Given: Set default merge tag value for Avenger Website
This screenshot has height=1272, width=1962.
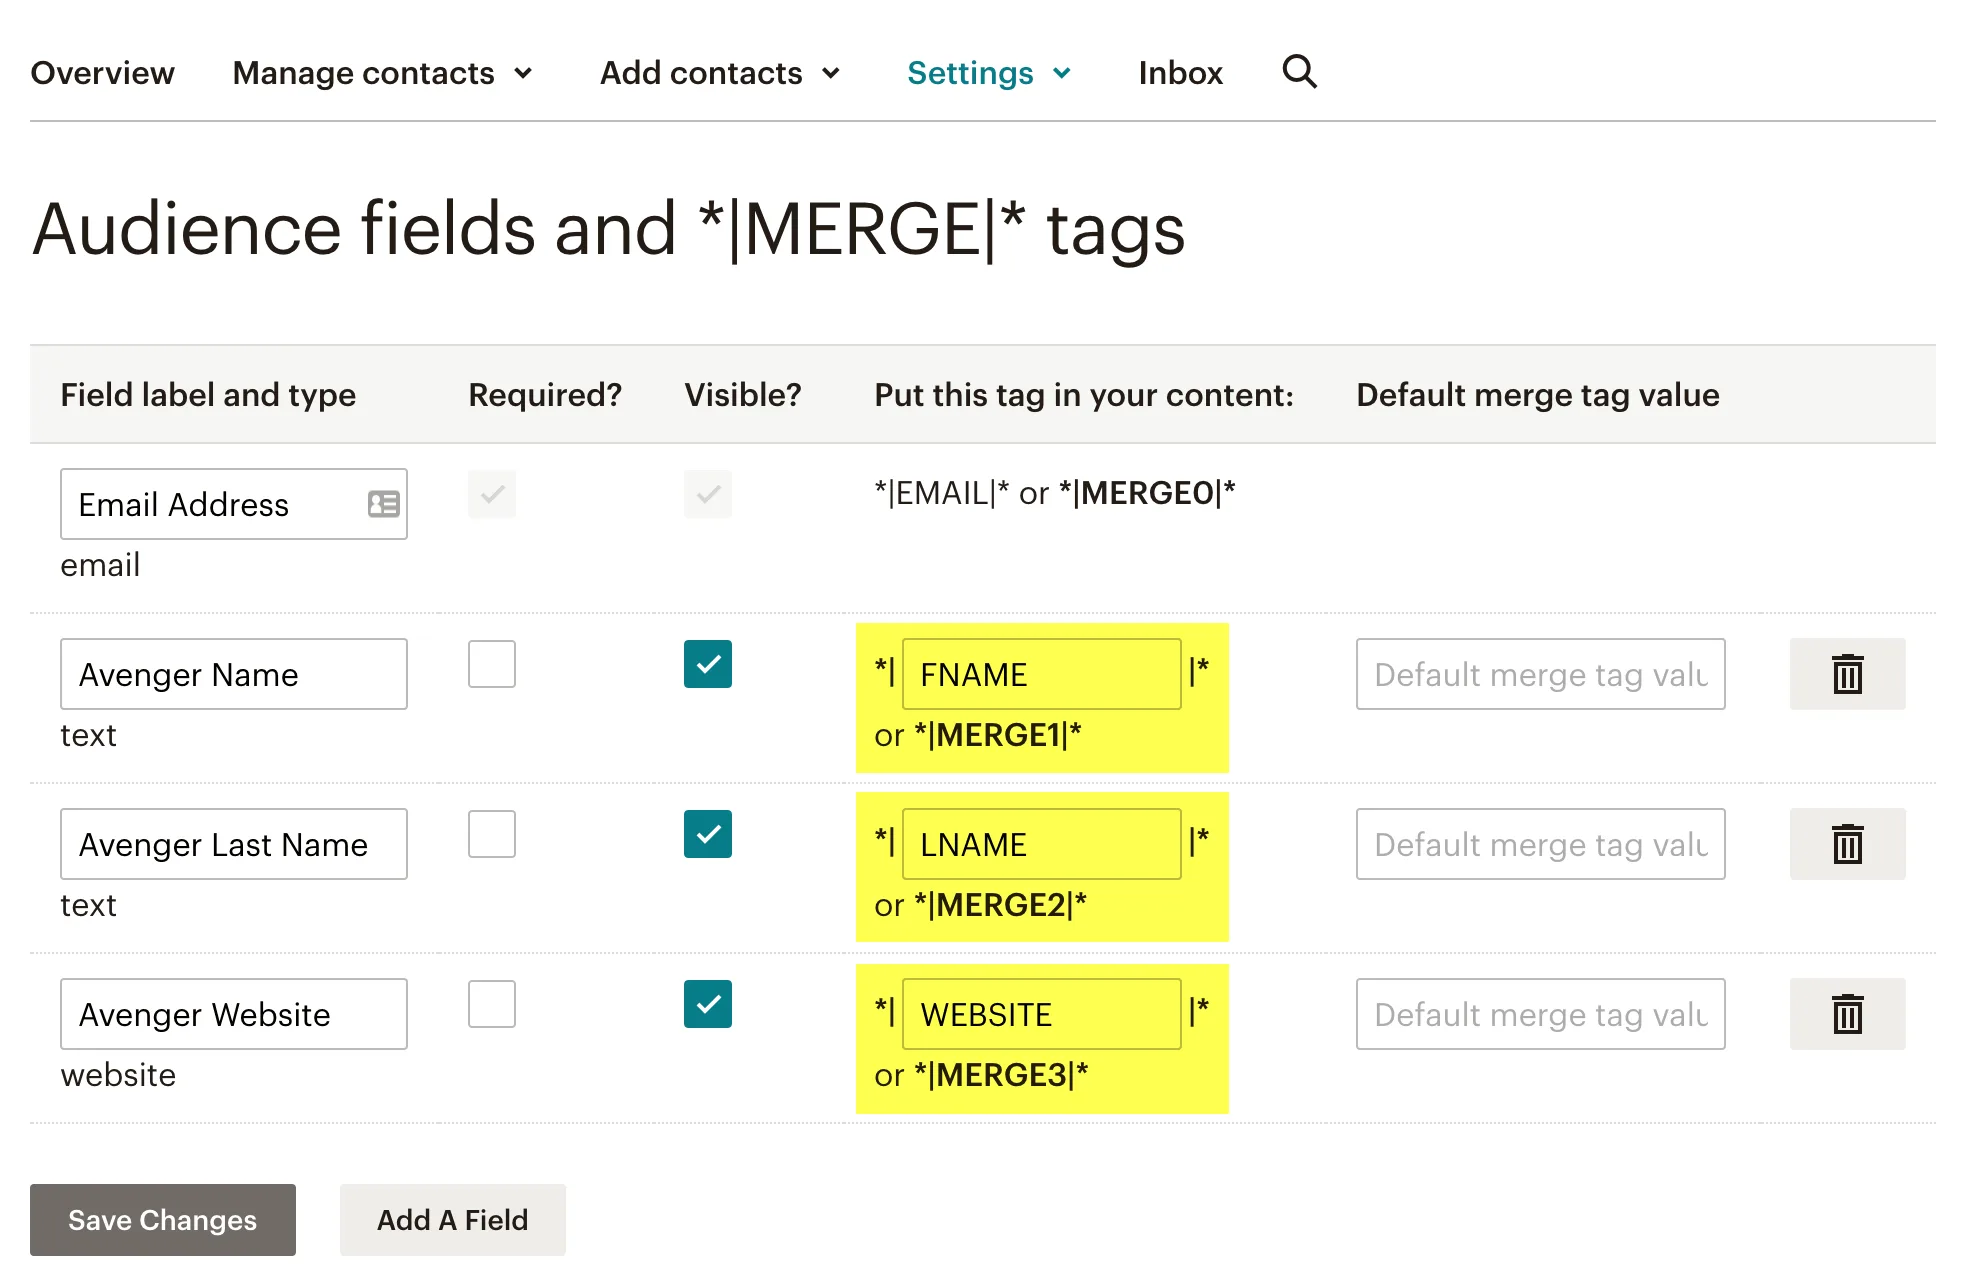Looking at the screenshot, I should click(1539, 1014).
